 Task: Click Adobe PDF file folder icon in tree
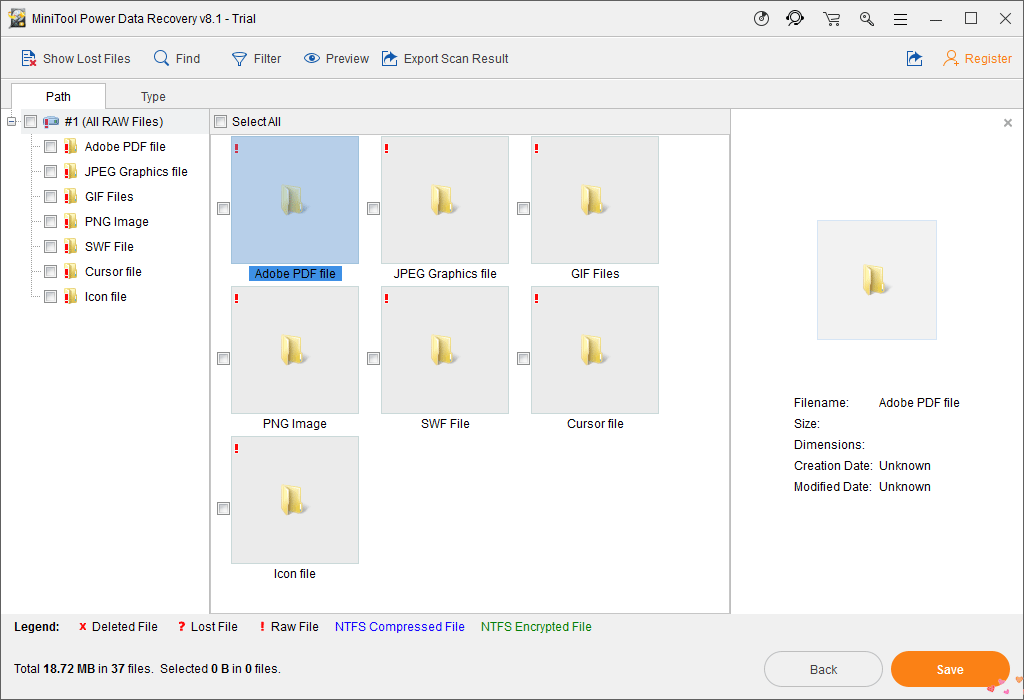(71, 146)
